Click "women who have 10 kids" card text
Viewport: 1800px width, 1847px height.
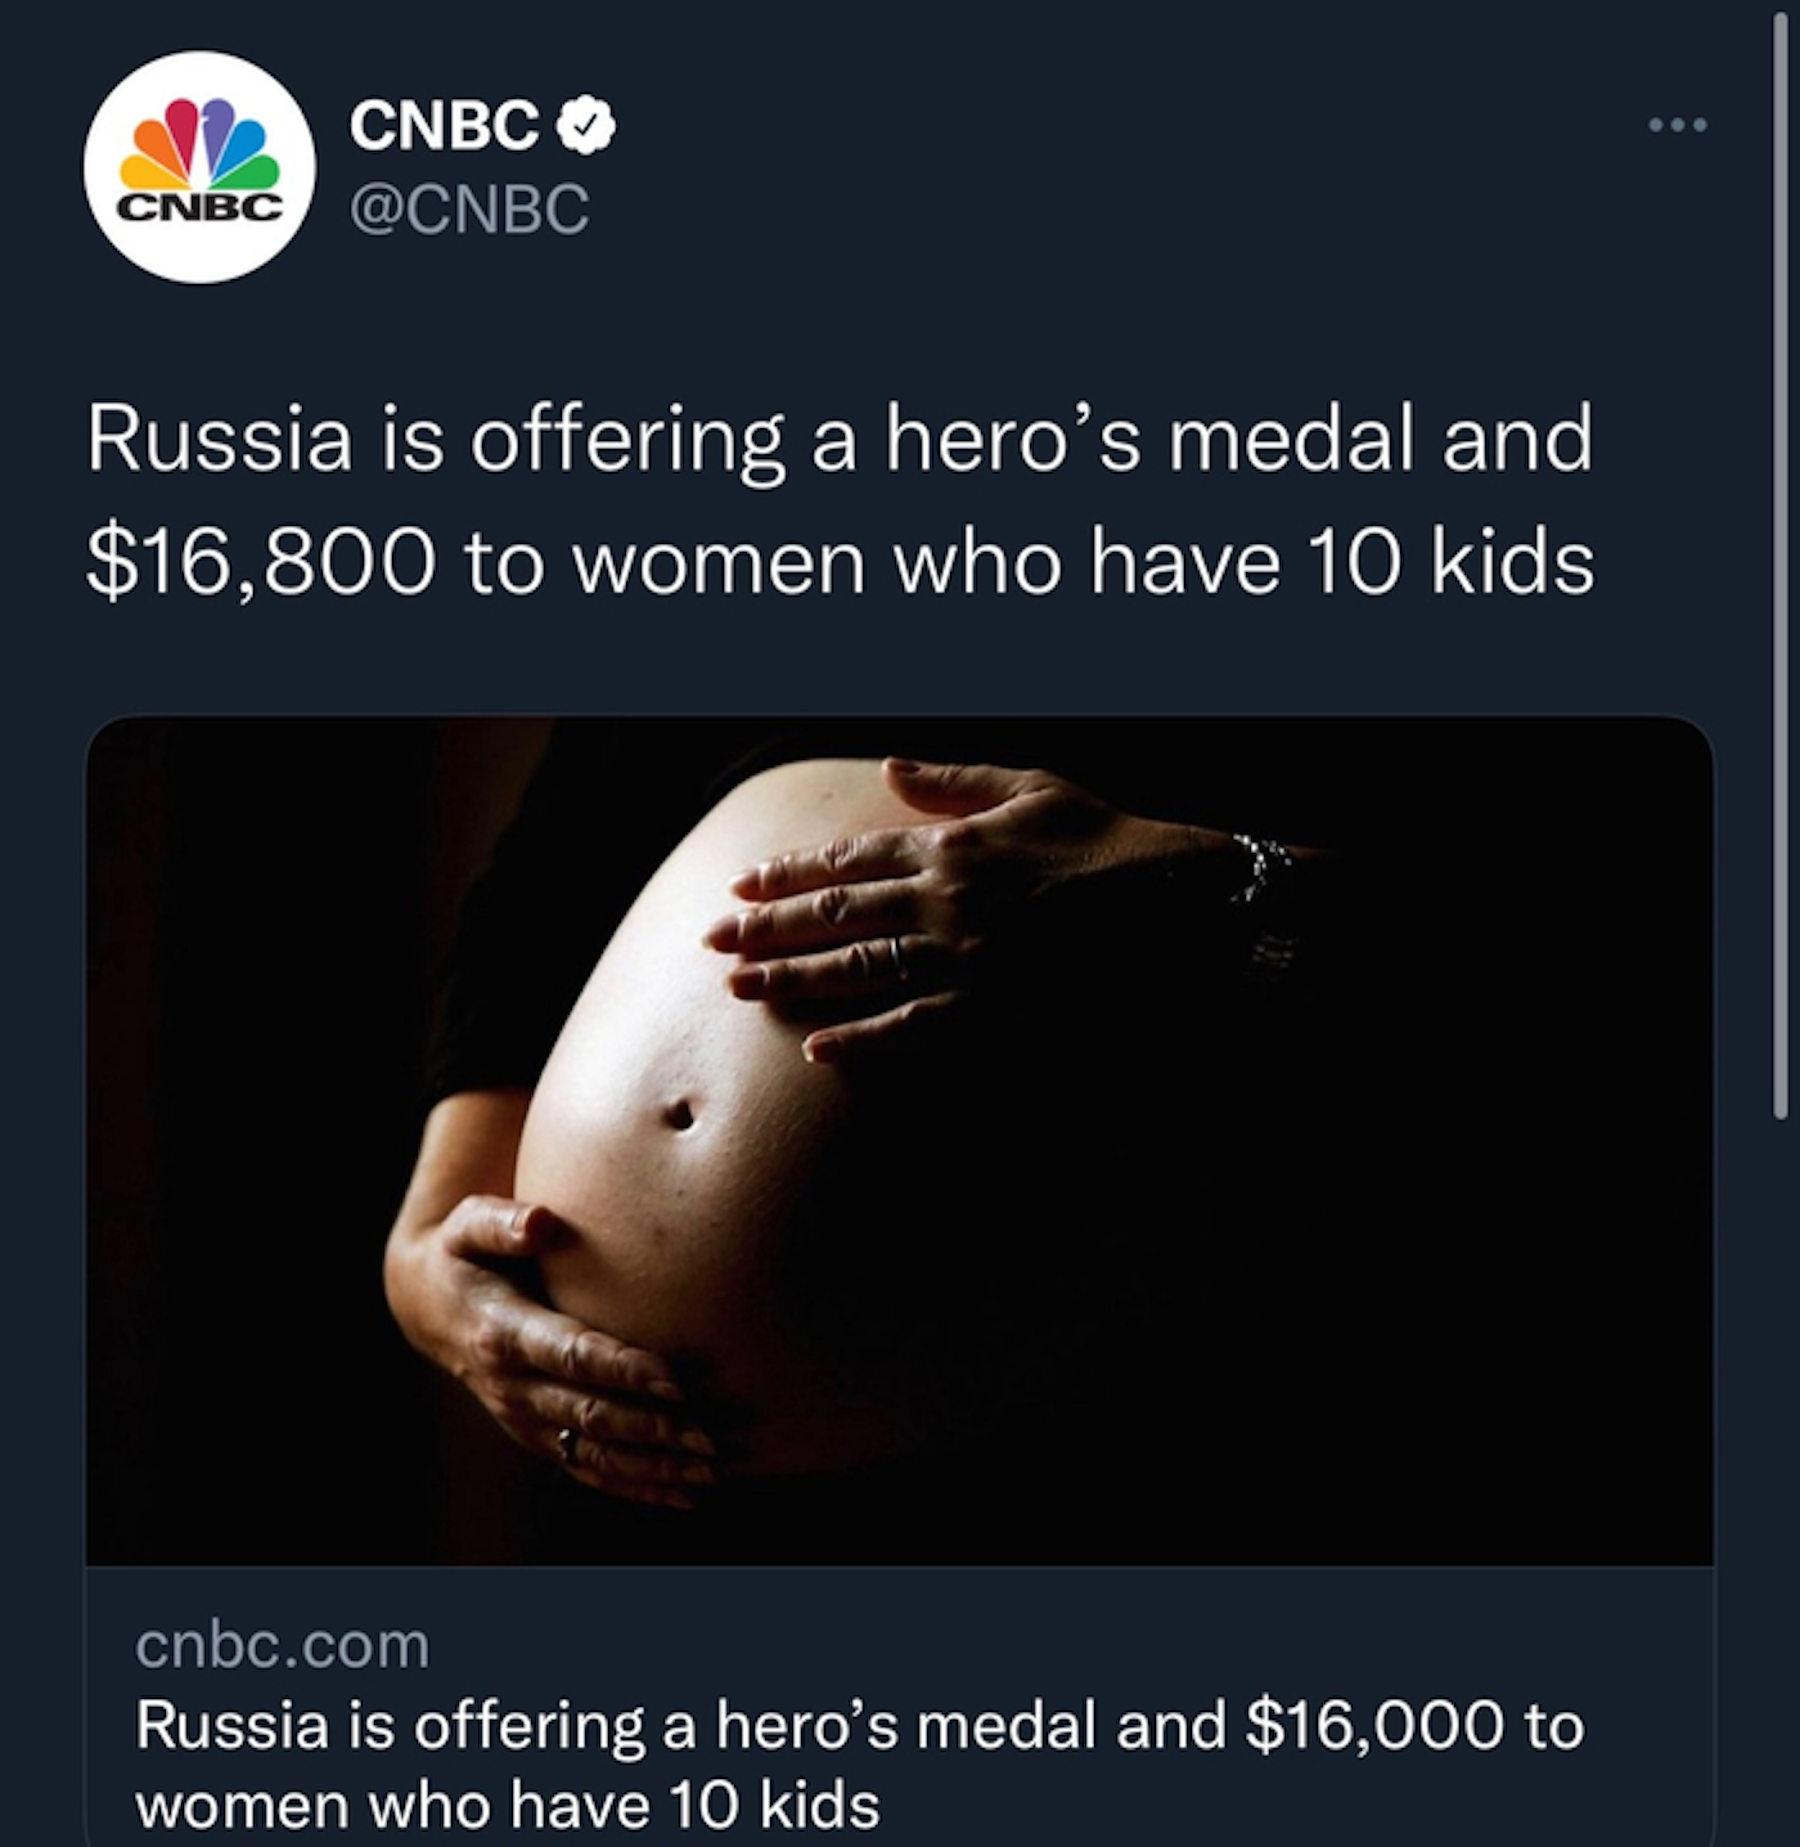[507, 1805]
